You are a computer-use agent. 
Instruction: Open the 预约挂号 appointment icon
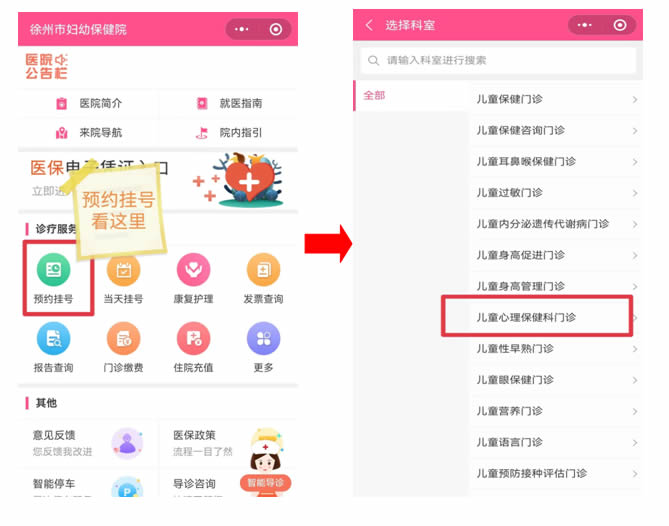[53, 270]
